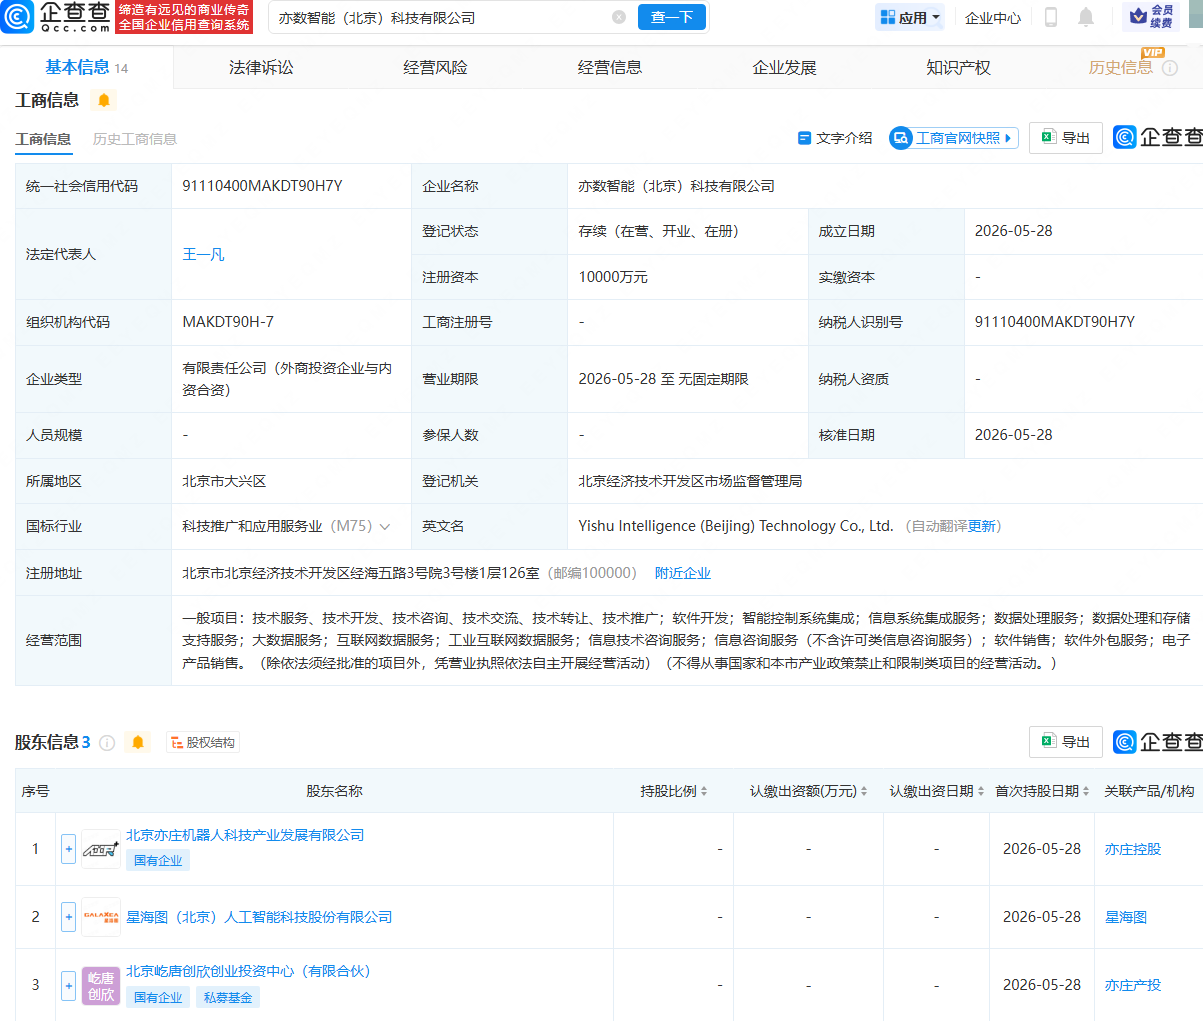Open legal representative 王一凡 link

click(x=203, y=254)
